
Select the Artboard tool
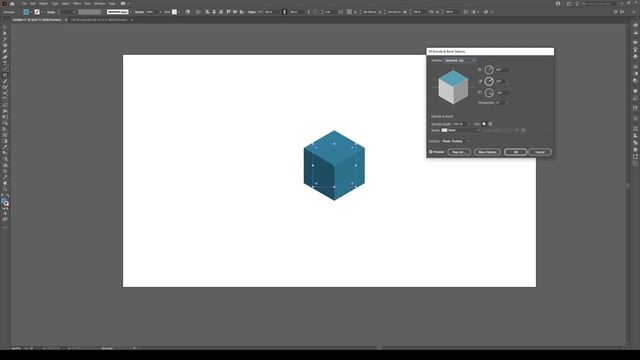(x=5, y=171)
